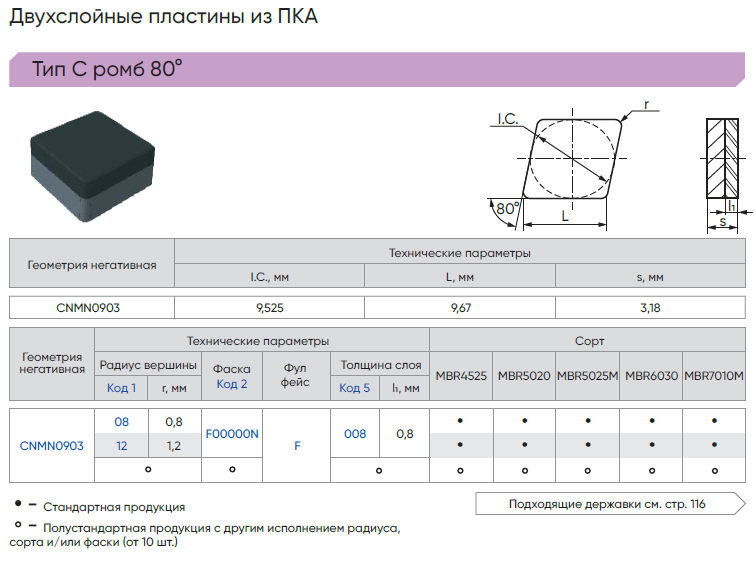Click the MBR5020 grade header
The width and height of the screenshot is (755, 562).
coord(524,376)
